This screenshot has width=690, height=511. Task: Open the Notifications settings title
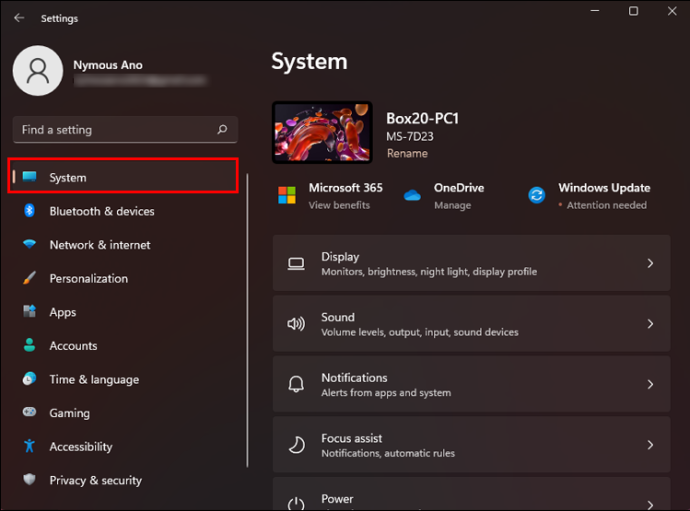click(354, 377)
